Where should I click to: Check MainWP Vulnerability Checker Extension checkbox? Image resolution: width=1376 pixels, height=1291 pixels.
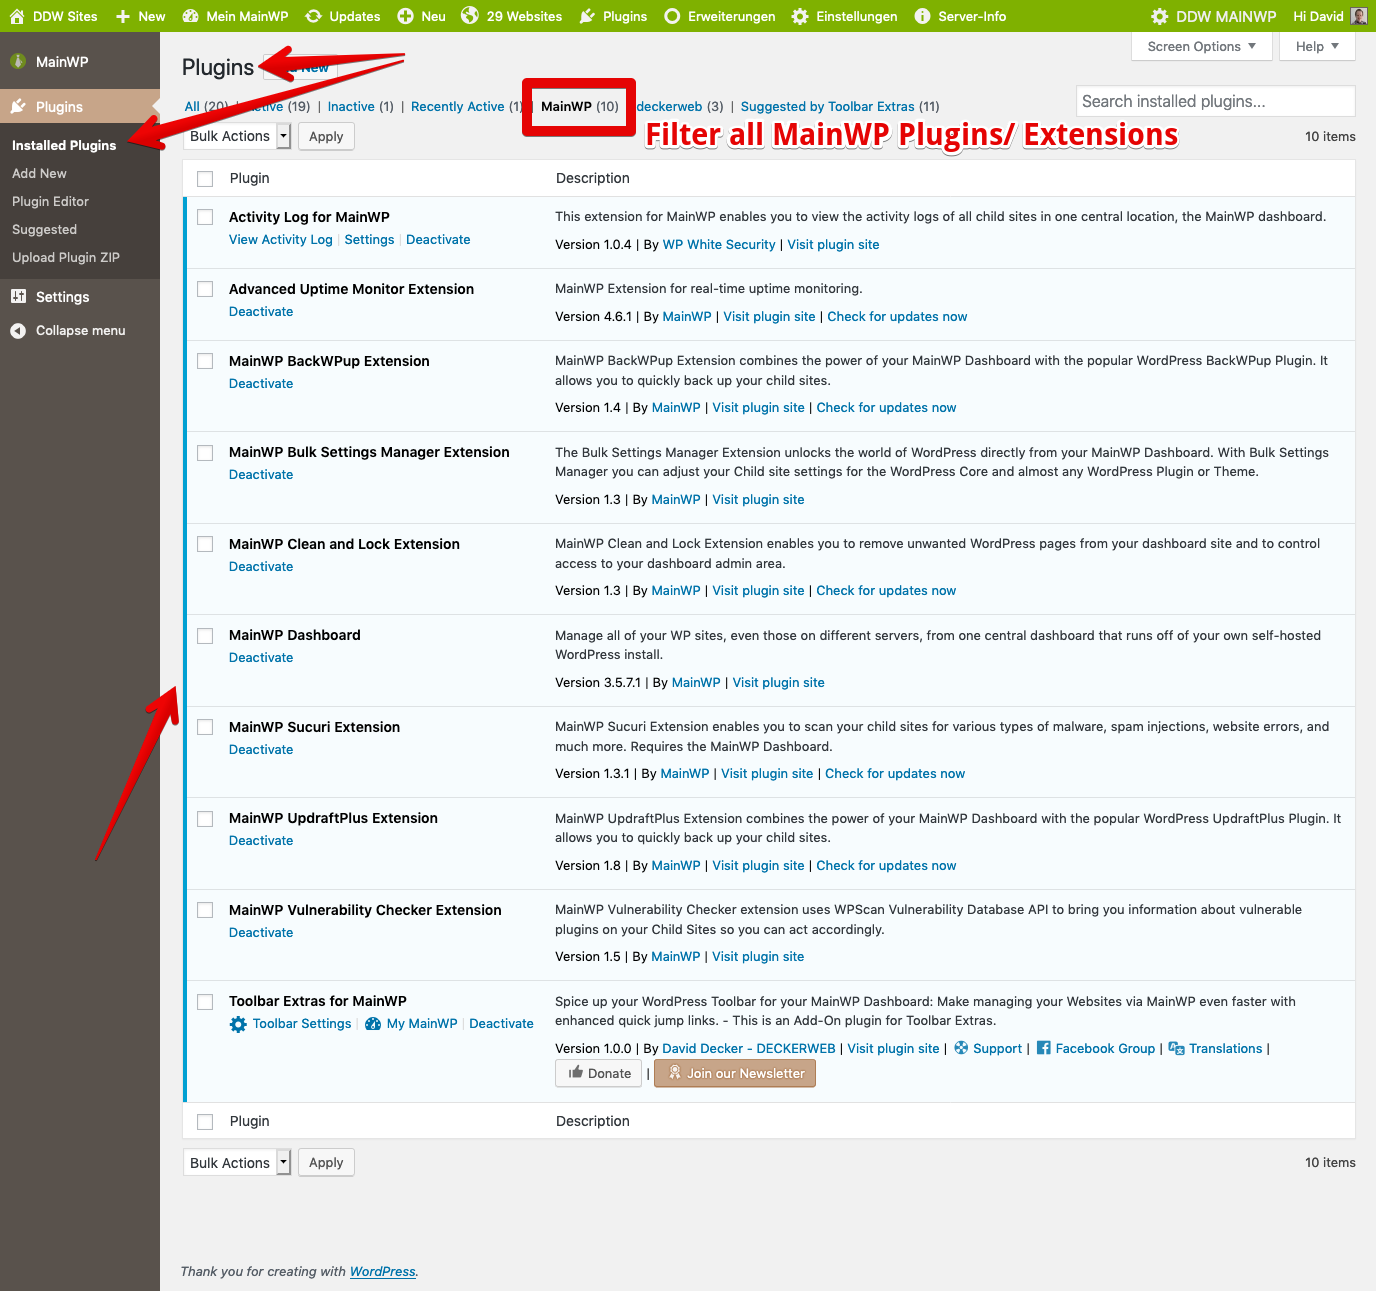(x=205, y=910)
